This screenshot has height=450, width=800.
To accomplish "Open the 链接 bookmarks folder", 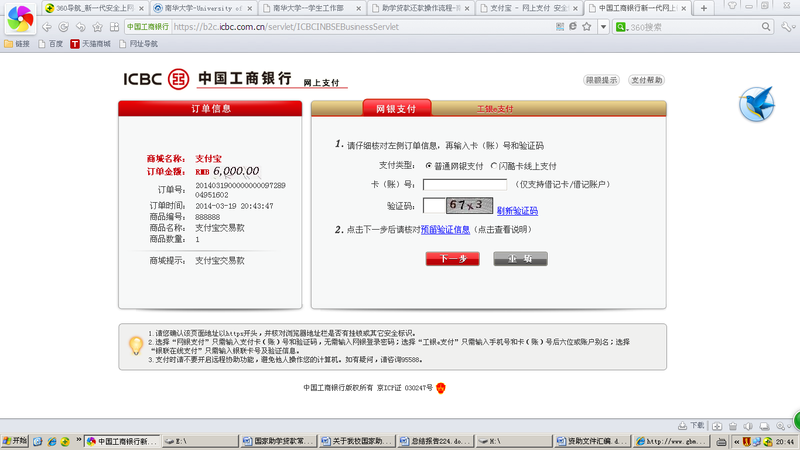I will (x=17, y=44).
